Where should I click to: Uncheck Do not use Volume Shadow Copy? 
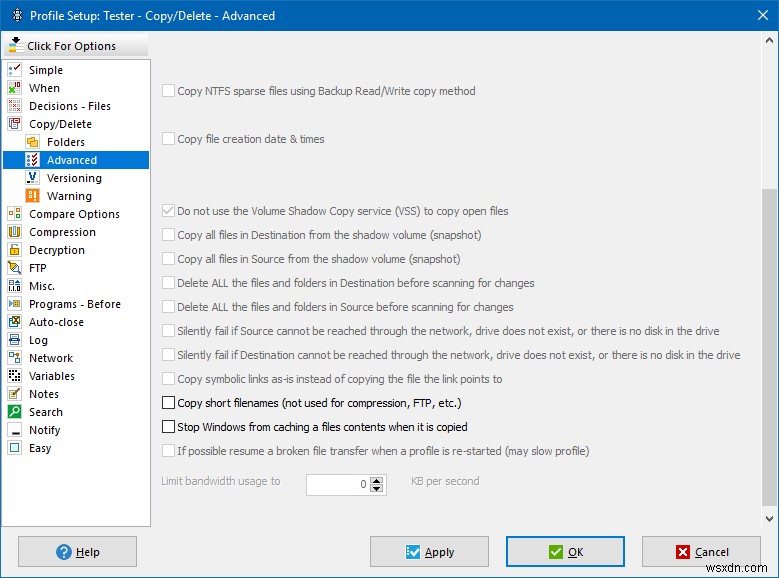[x=168, y=211]
